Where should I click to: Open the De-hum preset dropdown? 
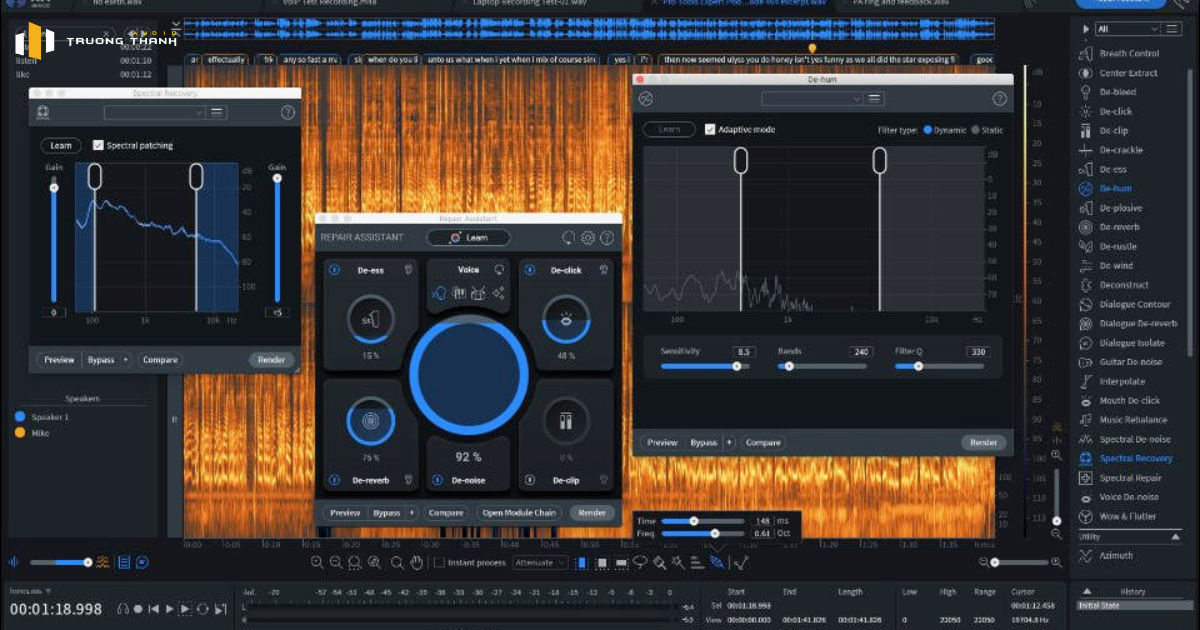pyautogui.click(x=812, y=98)
